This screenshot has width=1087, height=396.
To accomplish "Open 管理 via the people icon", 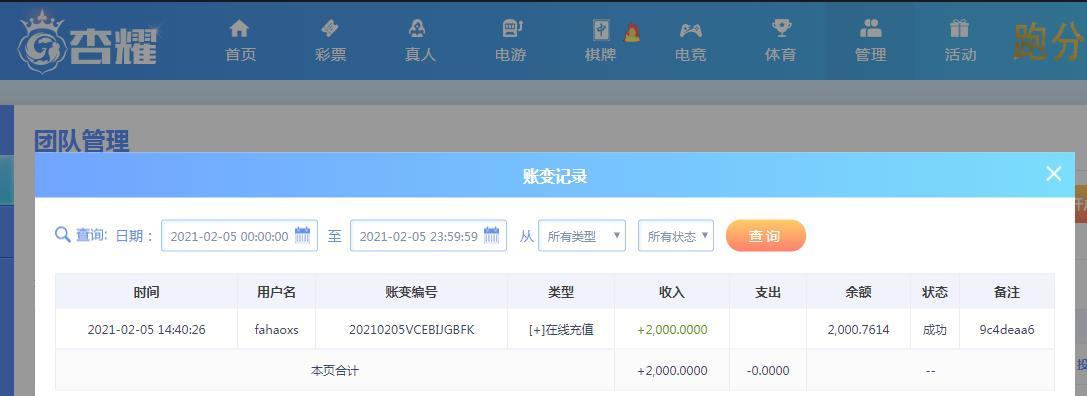I will click(x=871, y=28).
